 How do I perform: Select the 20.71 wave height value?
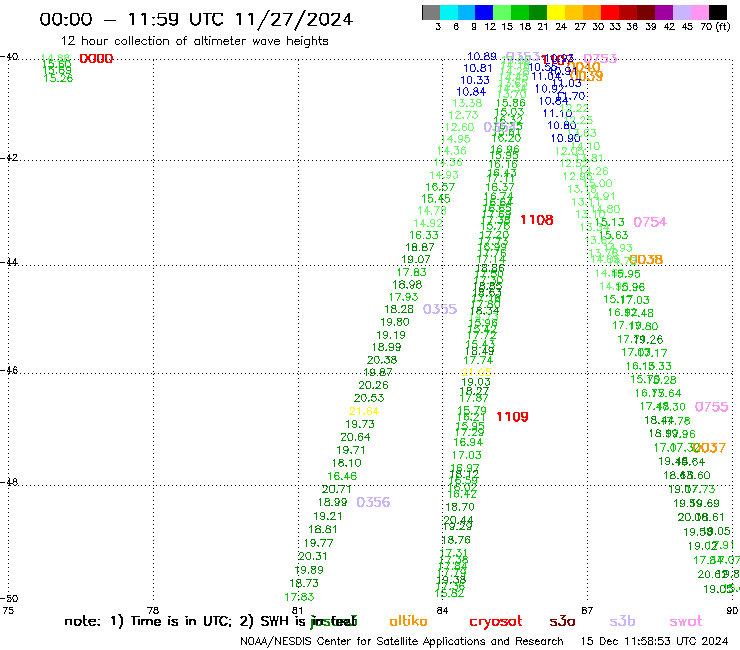tap(336, 490)
